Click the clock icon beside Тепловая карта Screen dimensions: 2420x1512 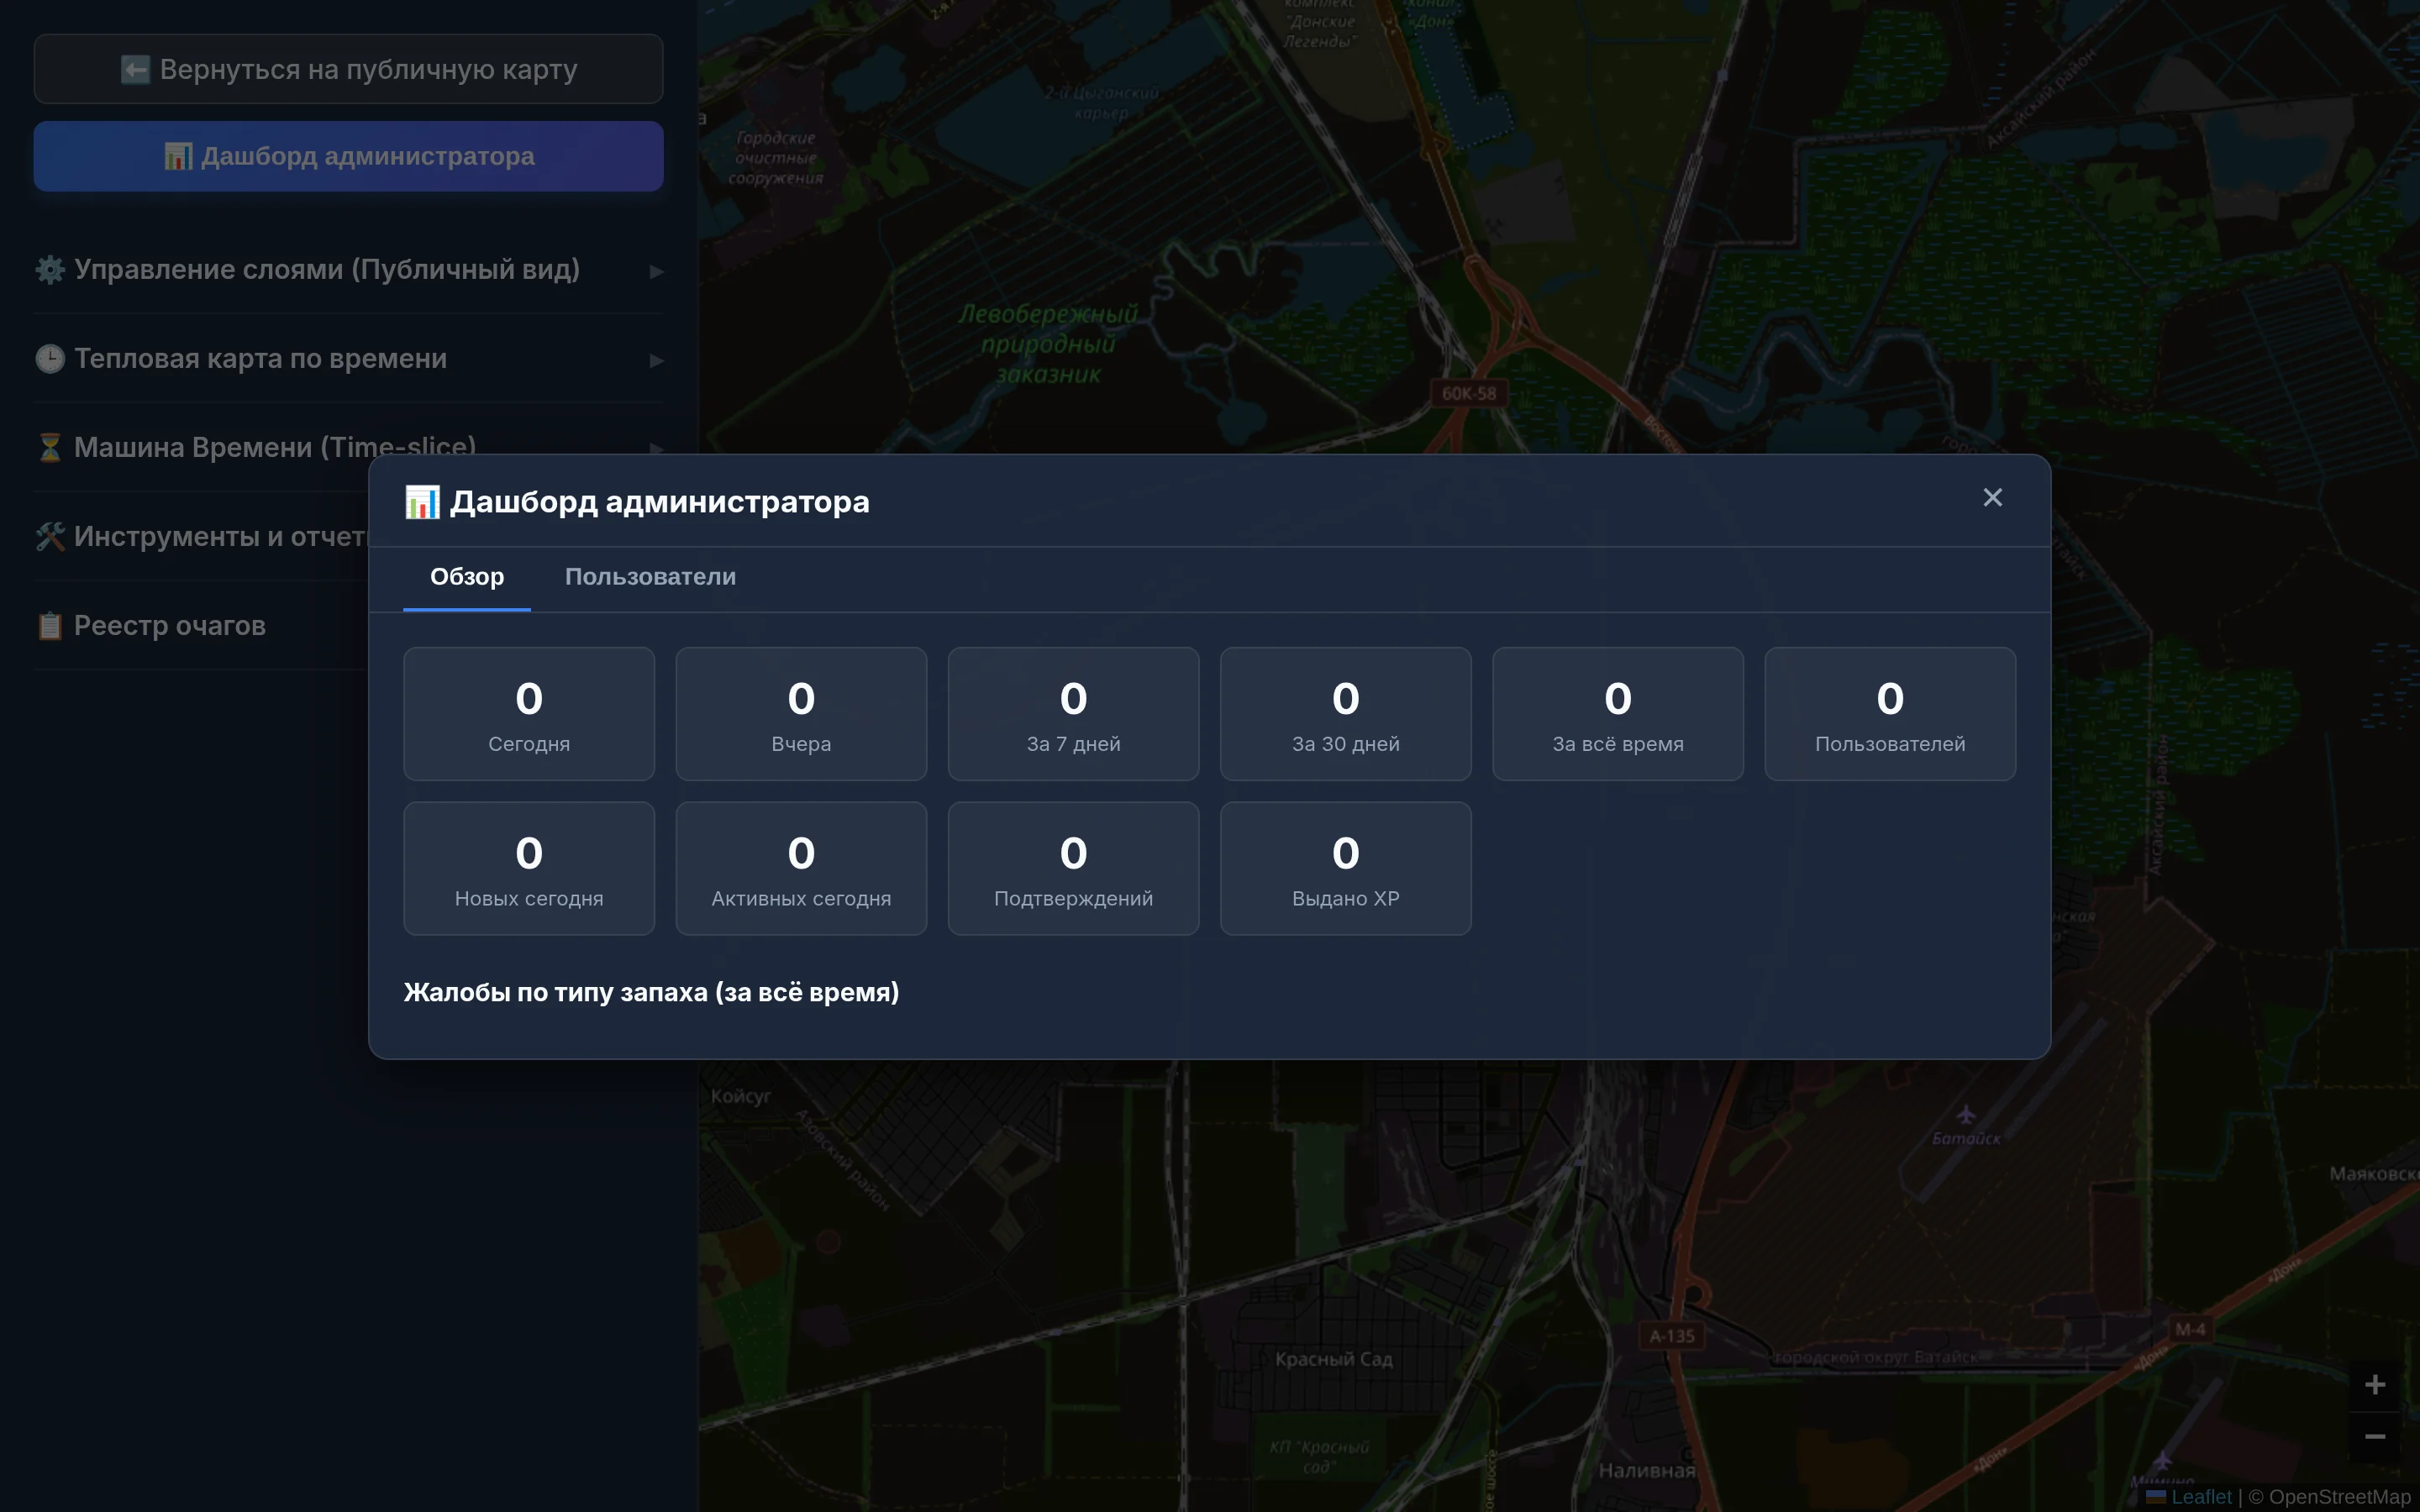pyautogui.click(x=50, y=359)
